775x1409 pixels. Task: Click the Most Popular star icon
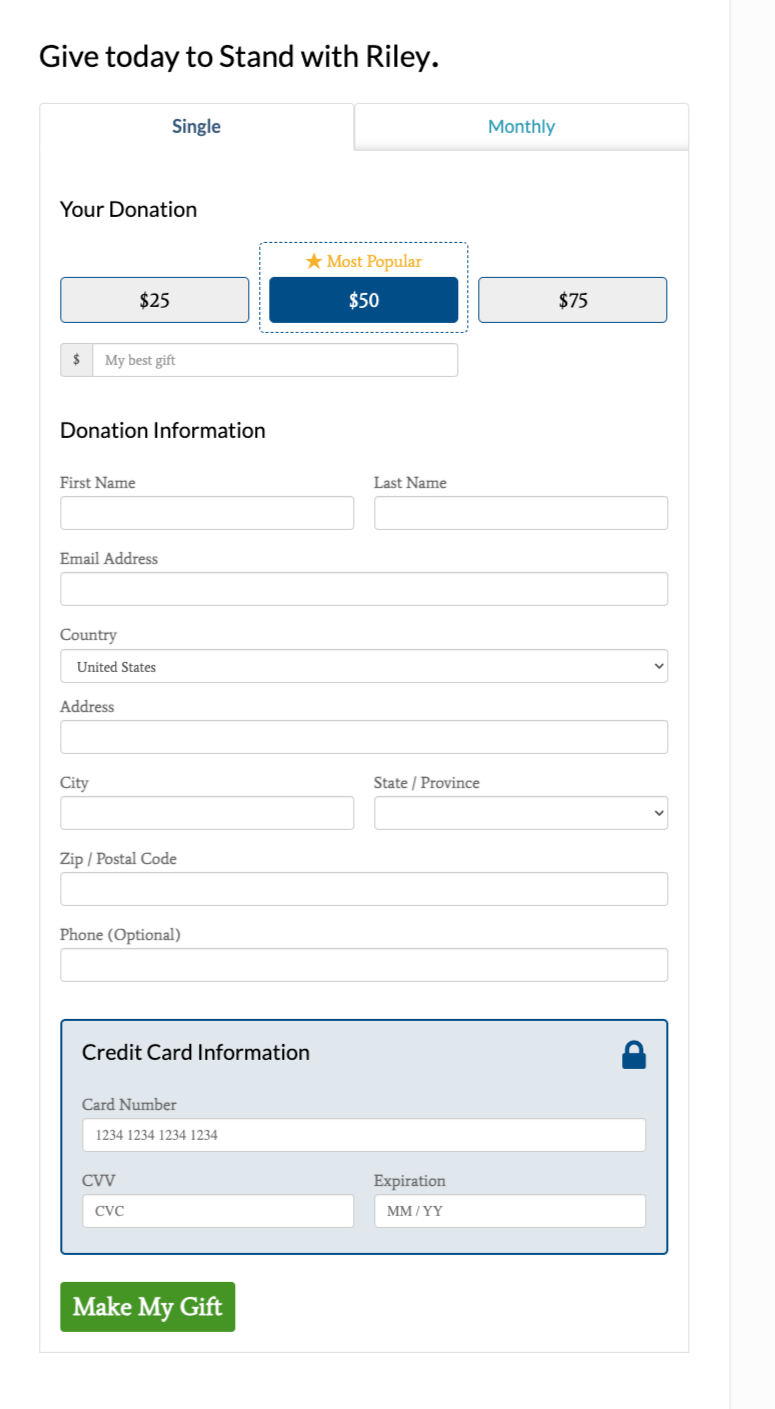click(314, 261)
